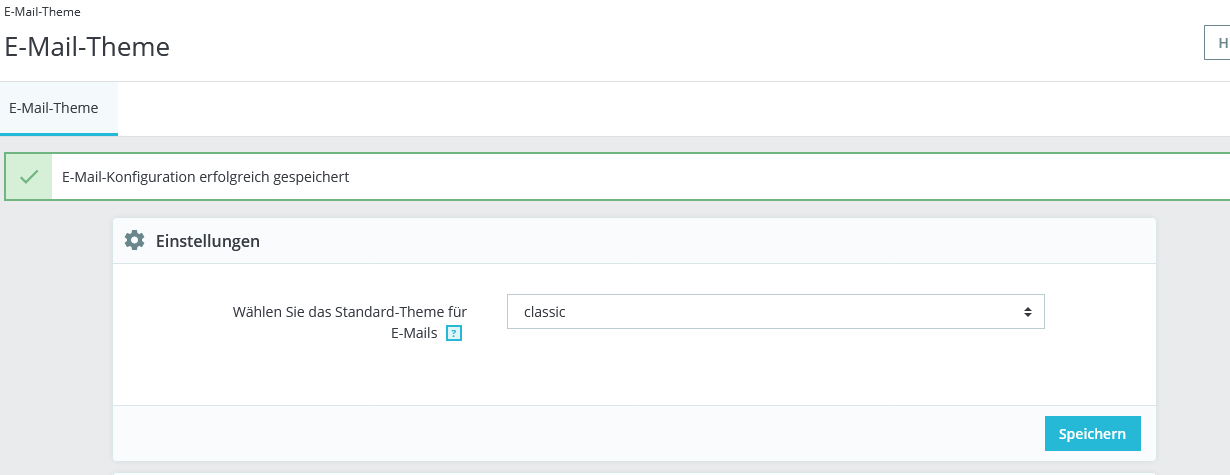Click the E-Mail-Theme breadcrumb text
This screenshot has width=1230, height=475.
click(42, 12)
